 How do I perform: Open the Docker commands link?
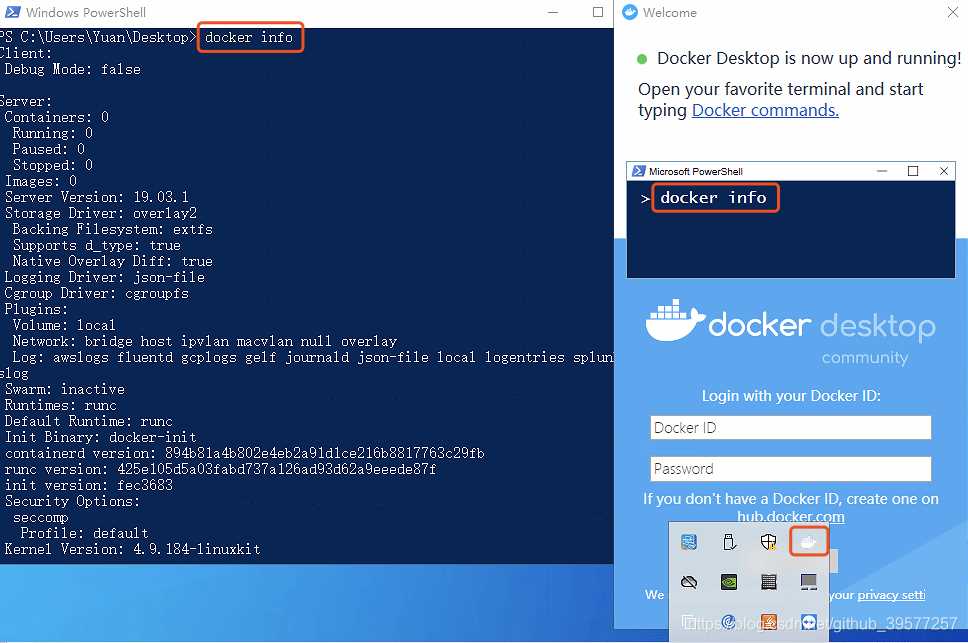(x=765, y=110)
